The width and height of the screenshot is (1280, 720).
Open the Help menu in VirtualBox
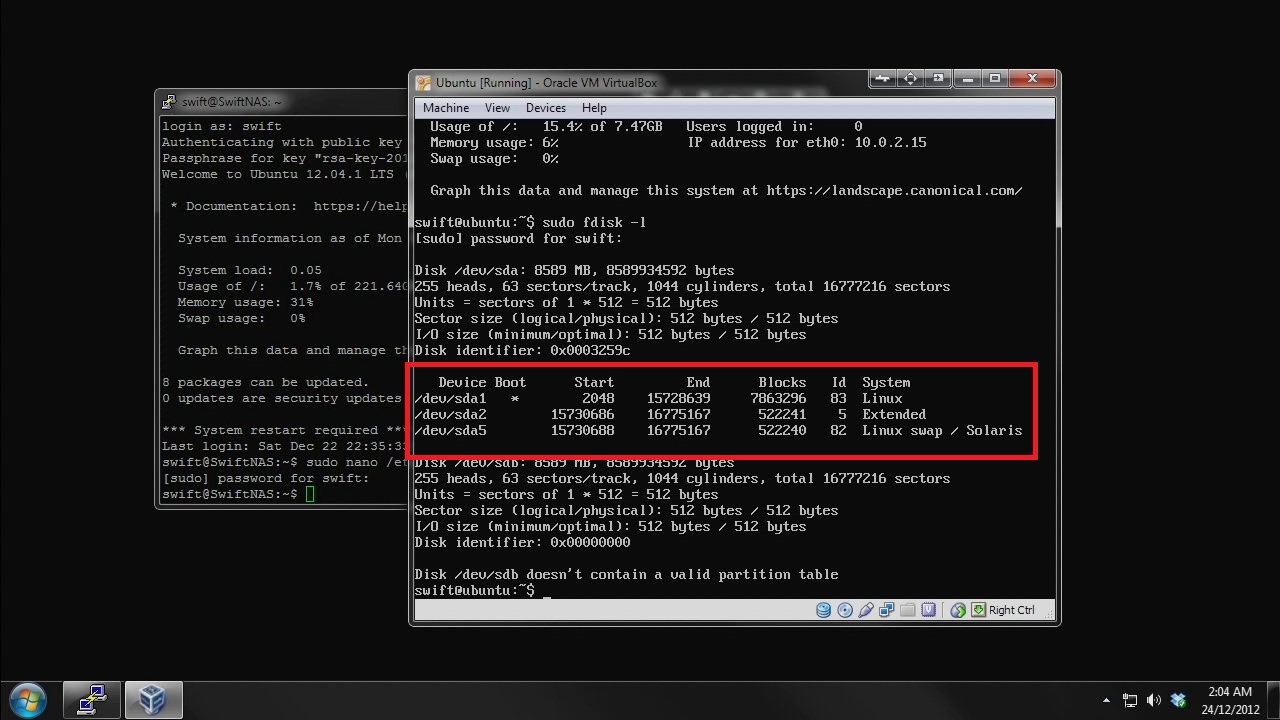pyautogui.click(x=594, y=108)
